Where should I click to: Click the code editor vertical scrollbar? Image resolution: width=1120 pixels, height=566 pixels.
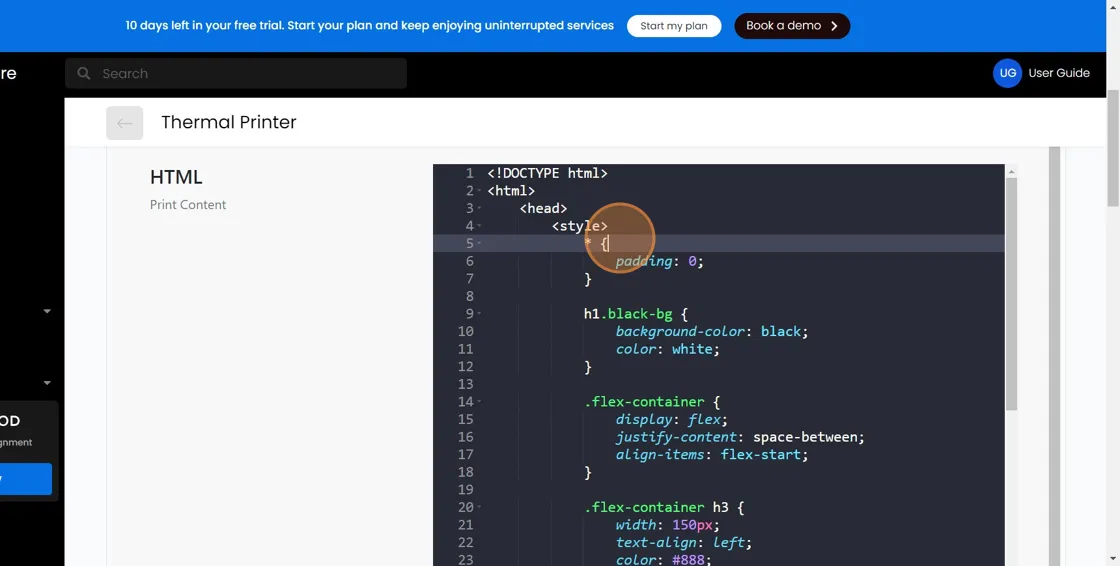coord(1011,293)
